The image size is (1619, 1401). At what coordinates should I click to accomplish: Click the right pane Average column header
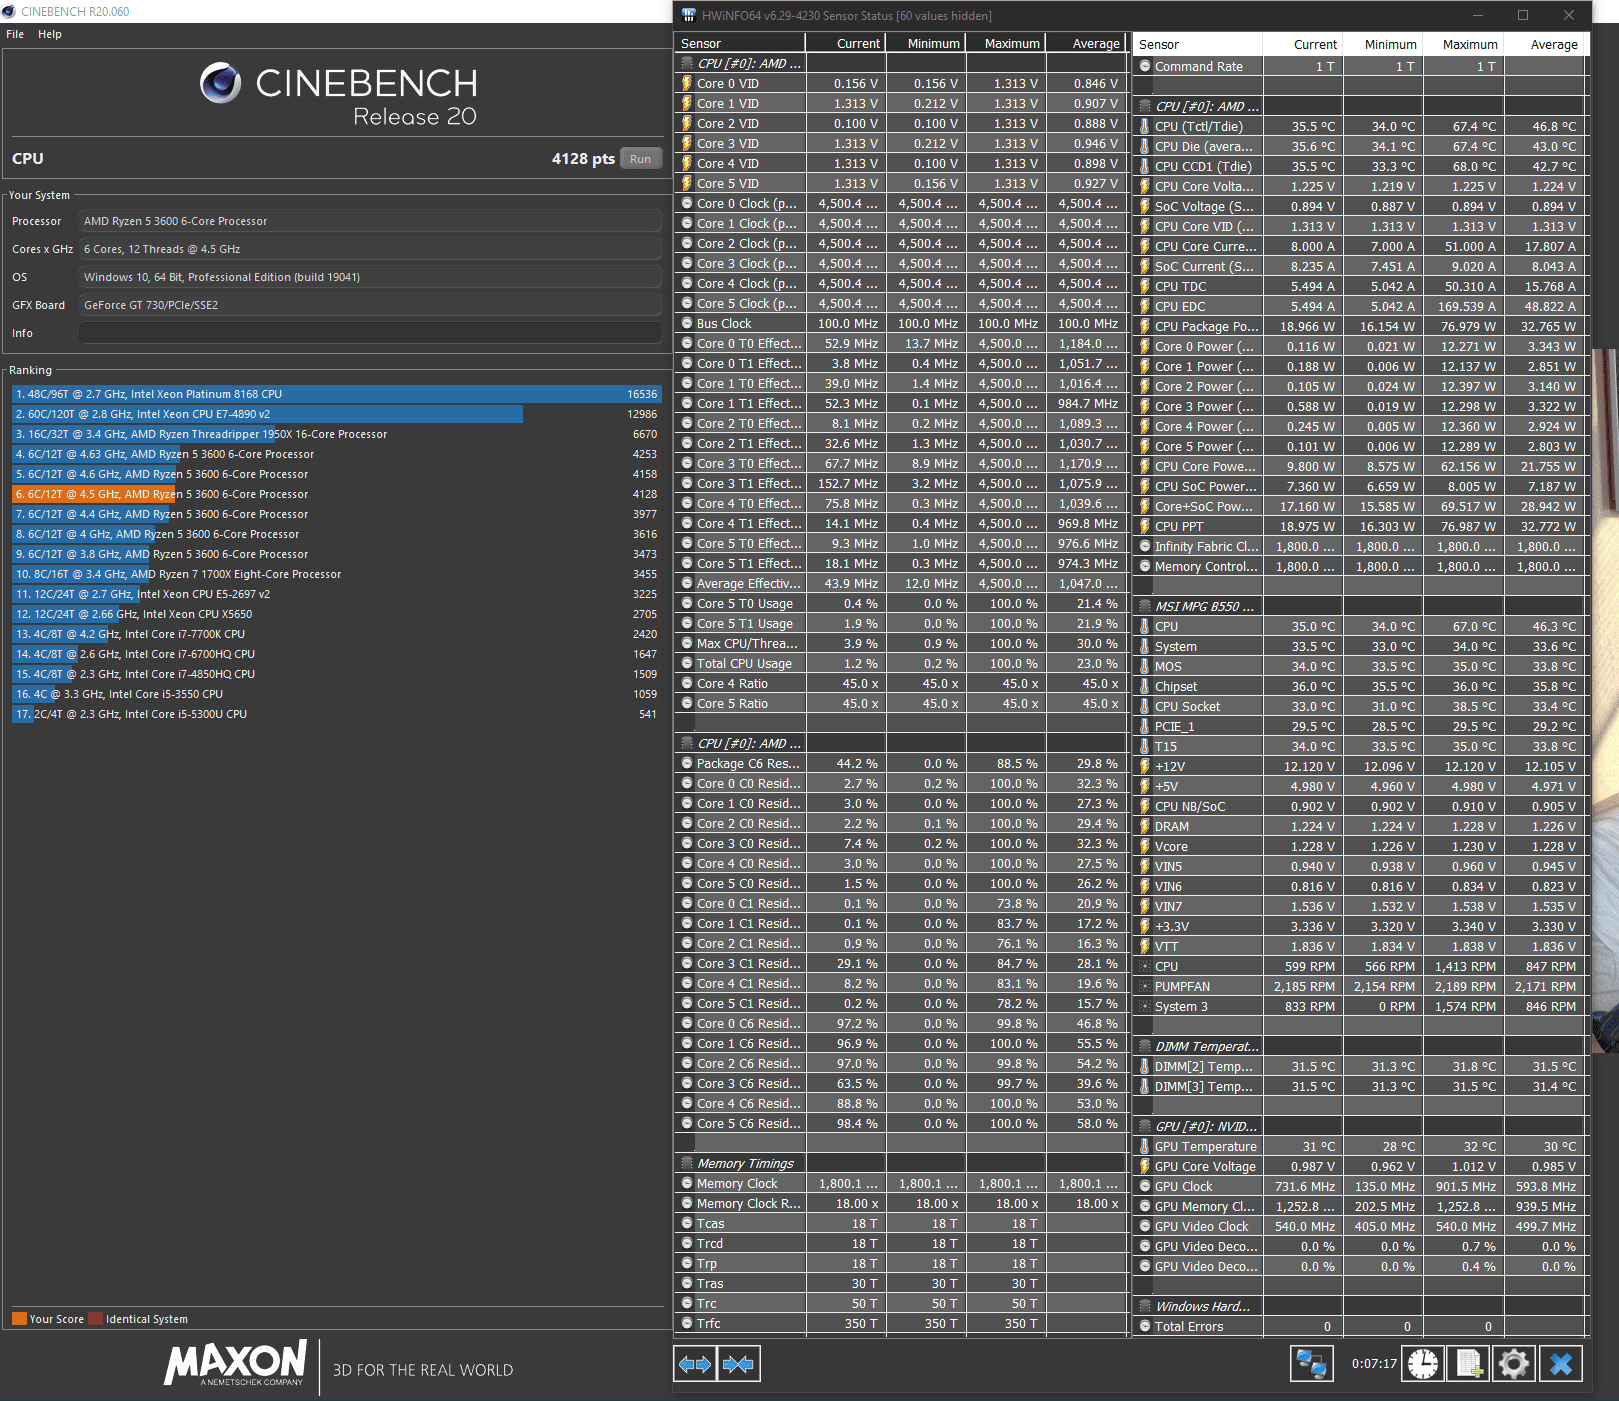[1546, 44]
